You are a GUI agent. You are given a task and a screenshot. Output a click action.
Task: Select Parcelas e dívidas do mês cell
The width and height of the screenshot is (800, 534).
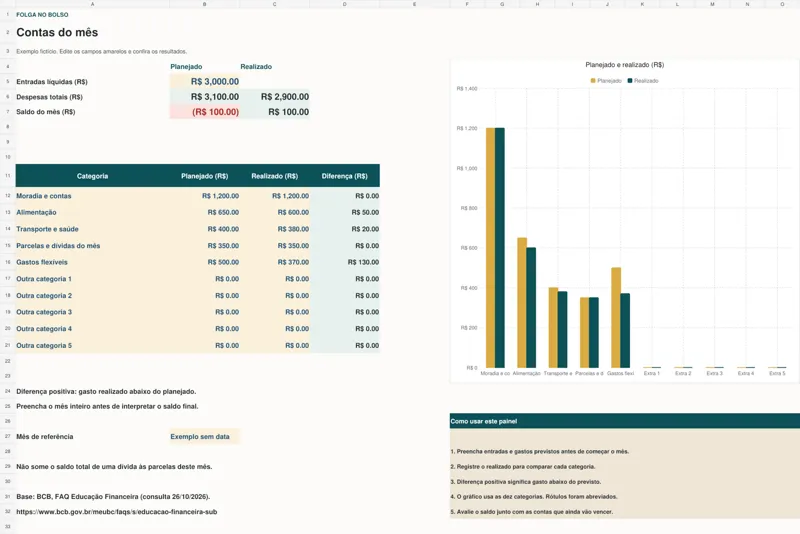(x=92, y=246)
